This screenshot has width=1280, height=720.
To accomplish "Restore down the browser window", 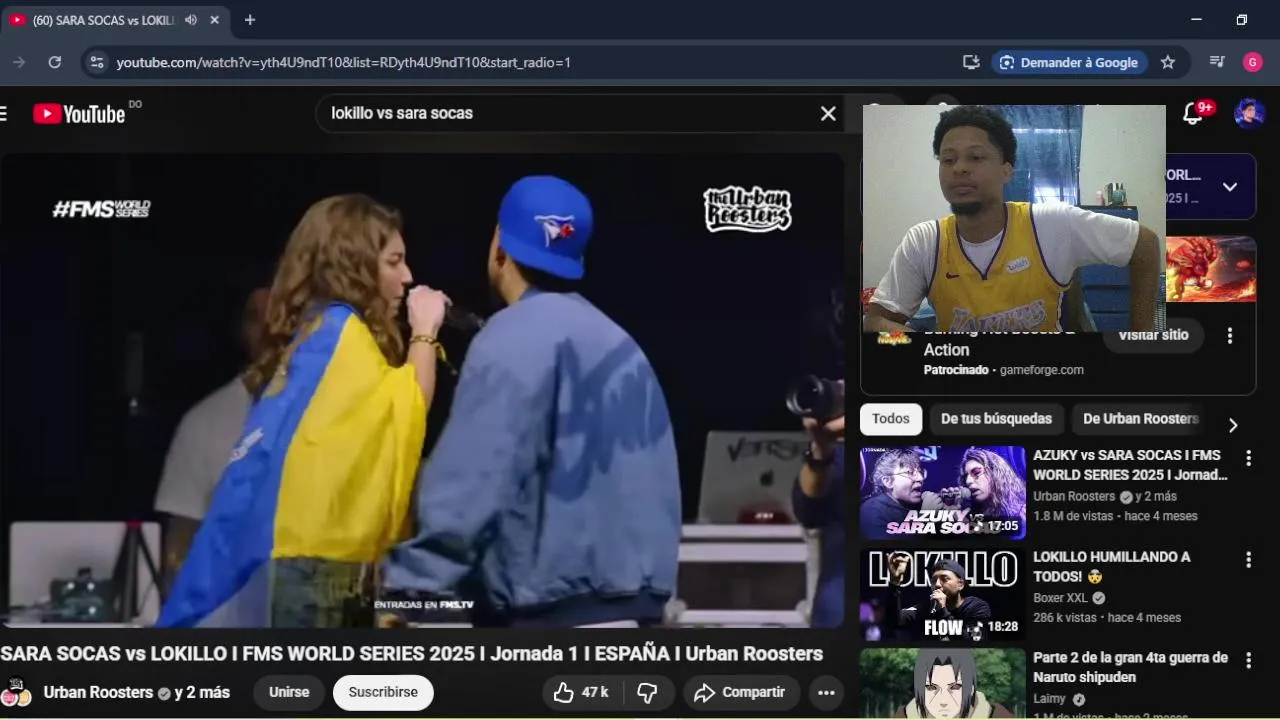I will pos(1242,20).
